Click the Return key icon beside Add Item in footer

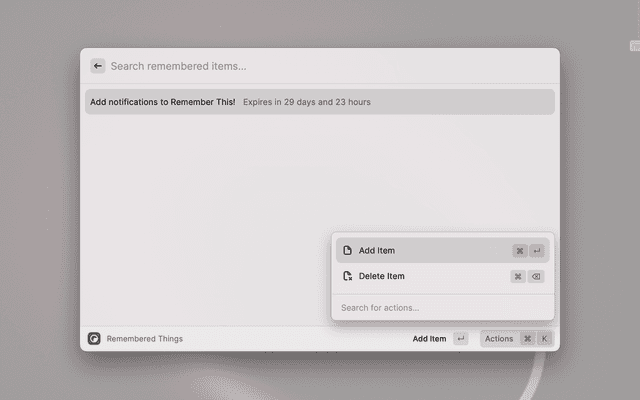(460, 339)
